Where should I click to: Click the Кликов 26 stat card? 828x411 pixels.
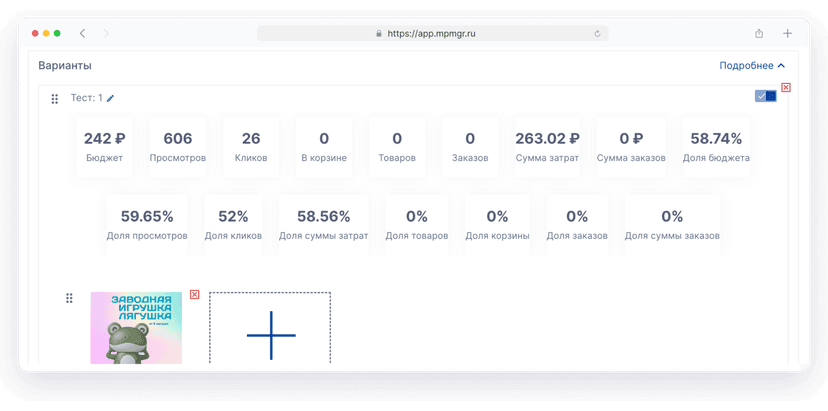tap(251, 146)
